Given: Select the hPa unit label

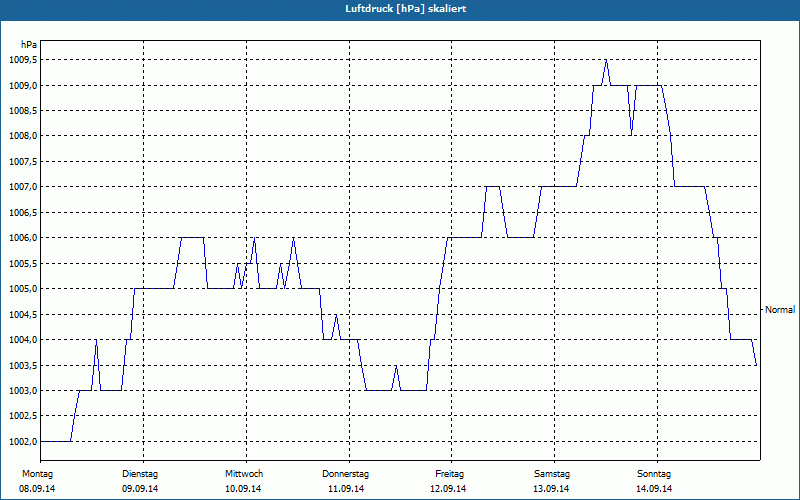Looking at the screenshot, I should [x=29, y=45].
